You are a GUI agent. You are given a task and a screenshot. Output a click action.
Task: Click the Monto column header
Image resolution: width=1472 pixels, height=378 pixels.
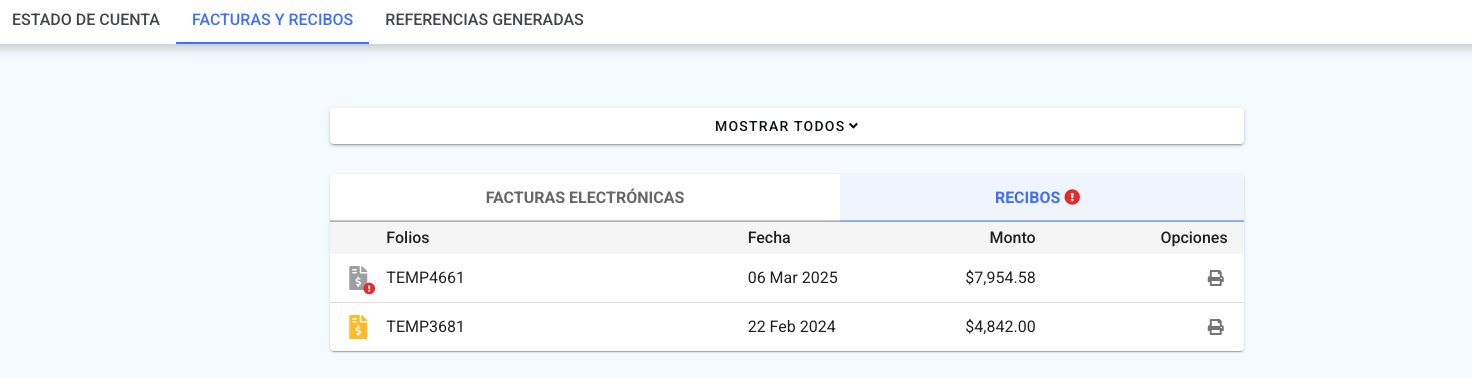click(x=1013, y=238)
